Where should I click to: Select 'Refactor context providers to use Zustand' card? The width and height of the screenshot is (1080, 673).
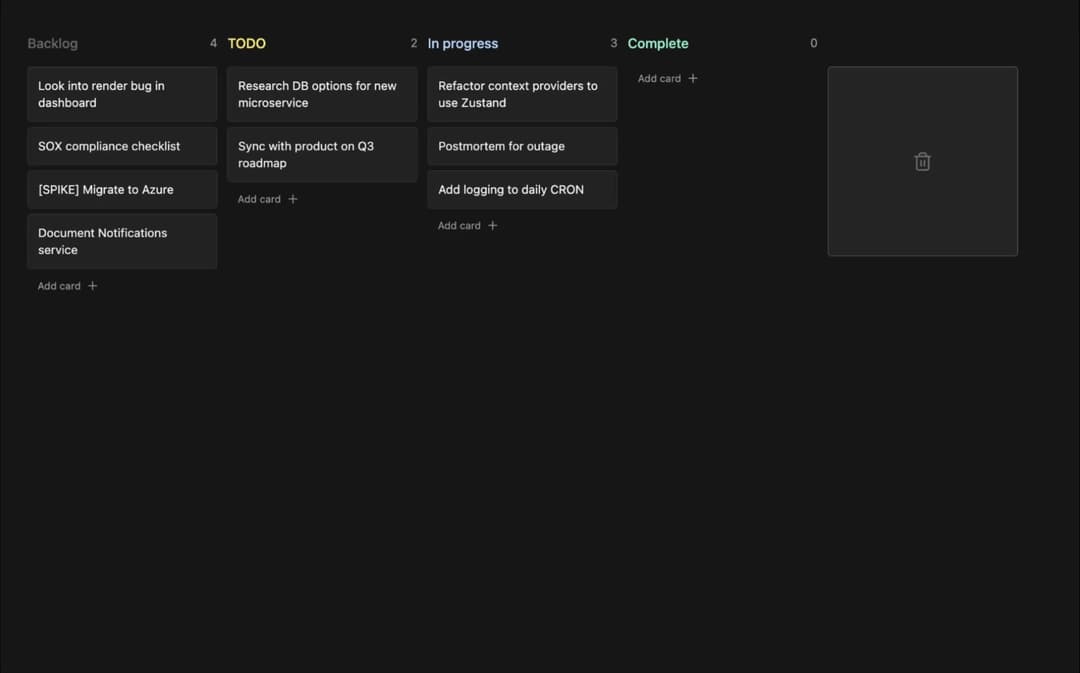[522, 94]
